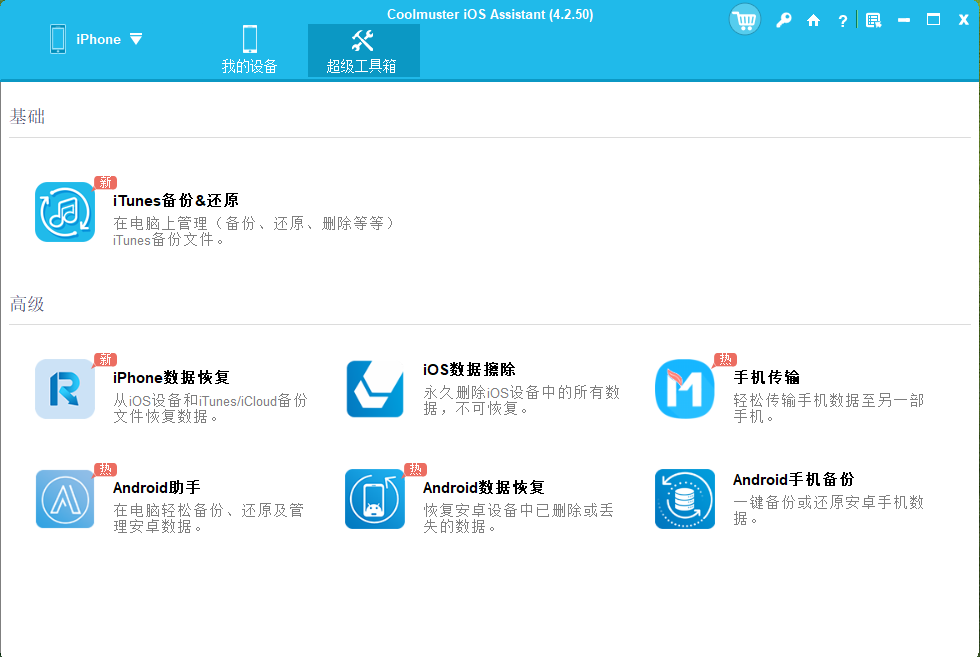This screenshot has width=980, height=657.
Task: Click the key registration icon
Action: [783, 21]
